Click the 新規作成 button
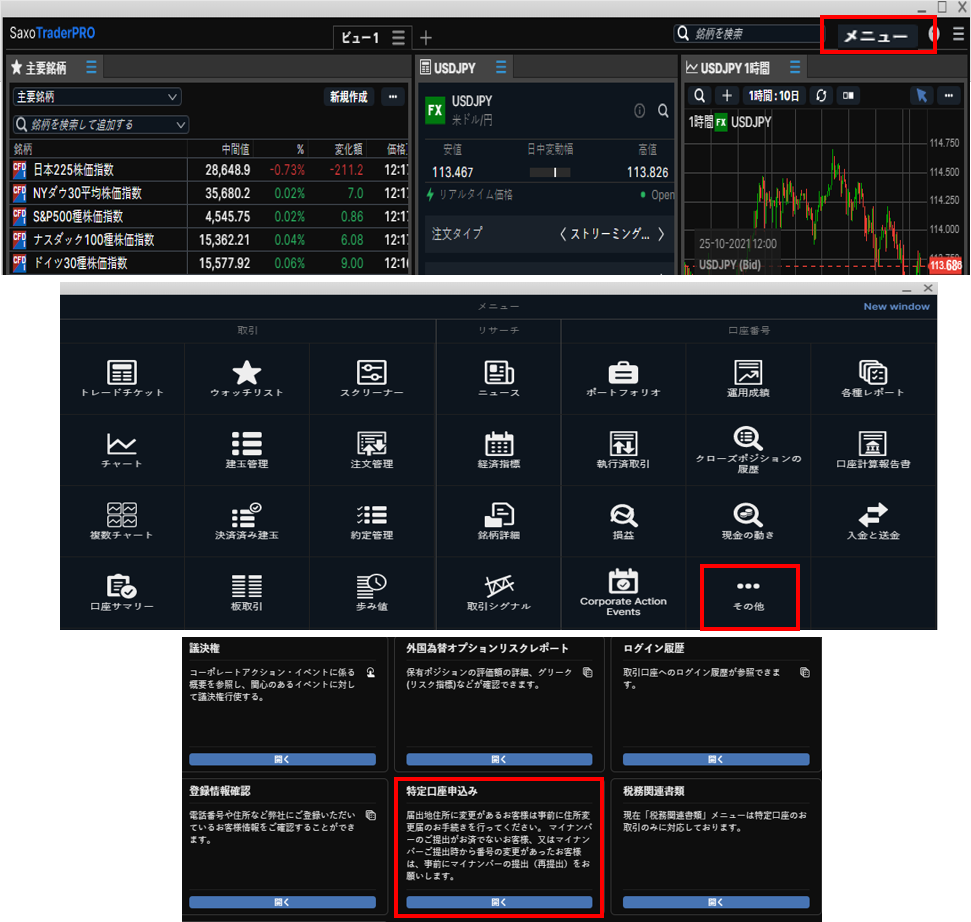The width and height of the screenshot is (971, 922). pyautogui.click(x=349, y=97)
